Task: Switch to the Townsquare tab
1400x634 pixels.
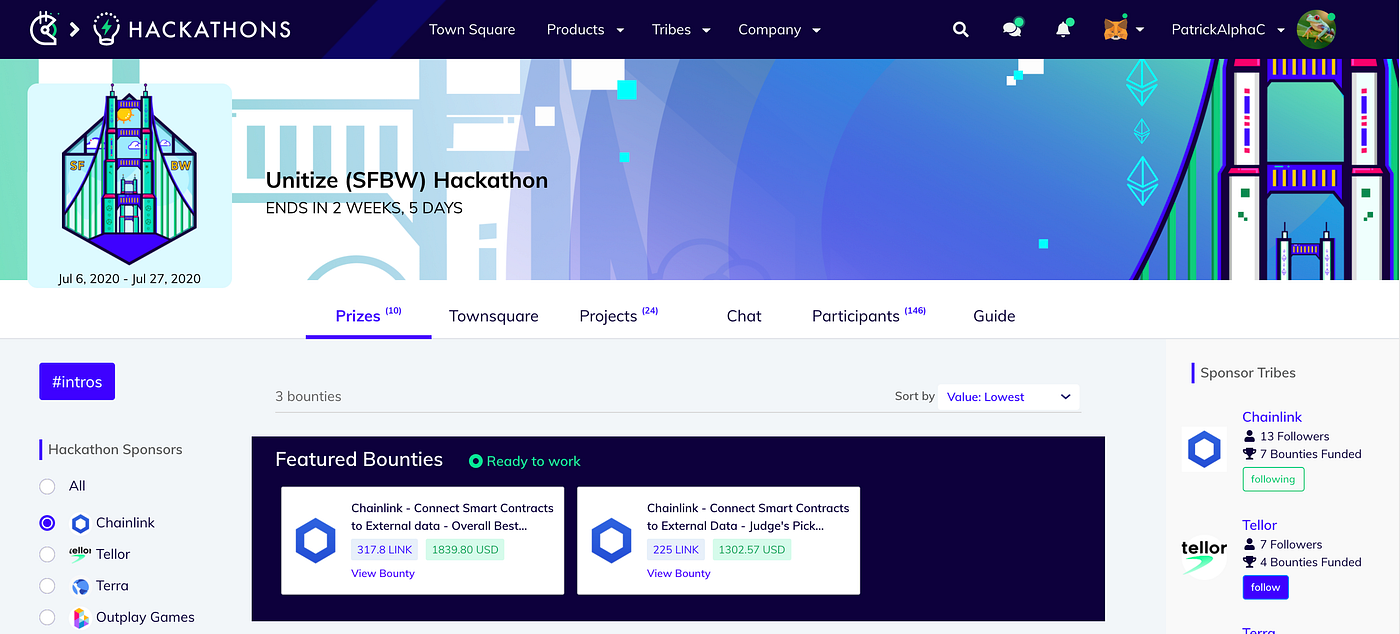Action: coord(494,316)
